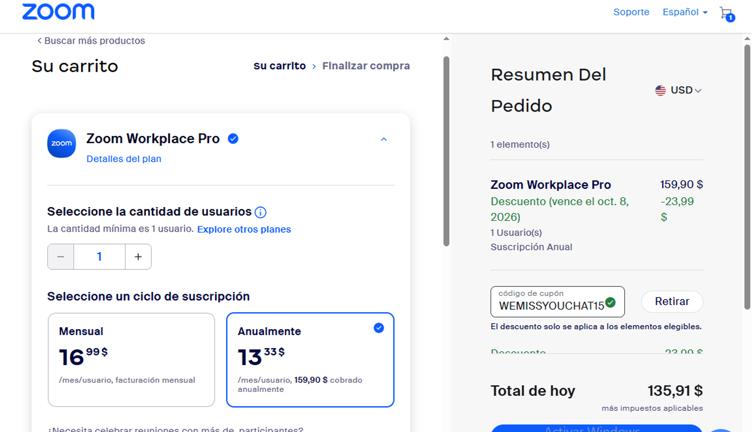The width and height of the screenshot is (752, 432).
Task: Click the Zoom Workplace Pro app icon
Action: pos(61,143)
